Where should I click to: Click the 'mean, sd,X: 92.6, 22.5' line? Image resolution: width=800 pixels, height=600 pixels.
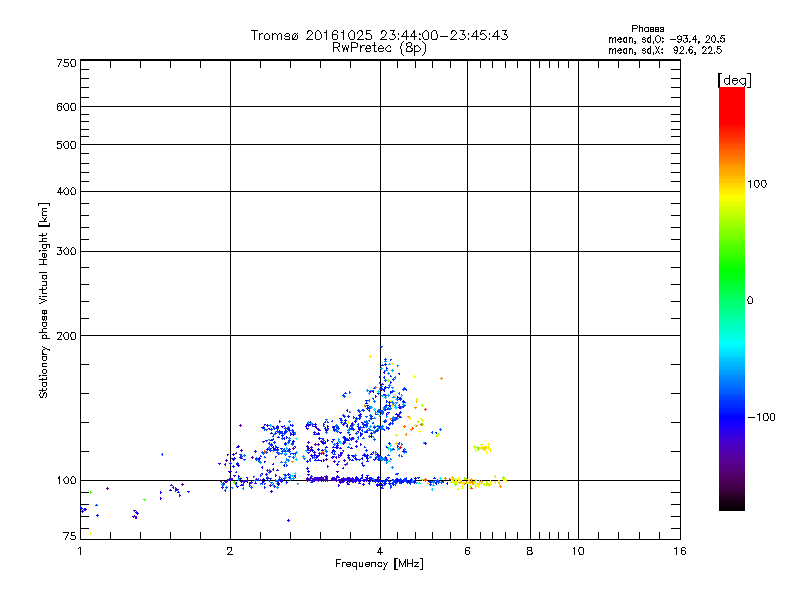point(665,50)
